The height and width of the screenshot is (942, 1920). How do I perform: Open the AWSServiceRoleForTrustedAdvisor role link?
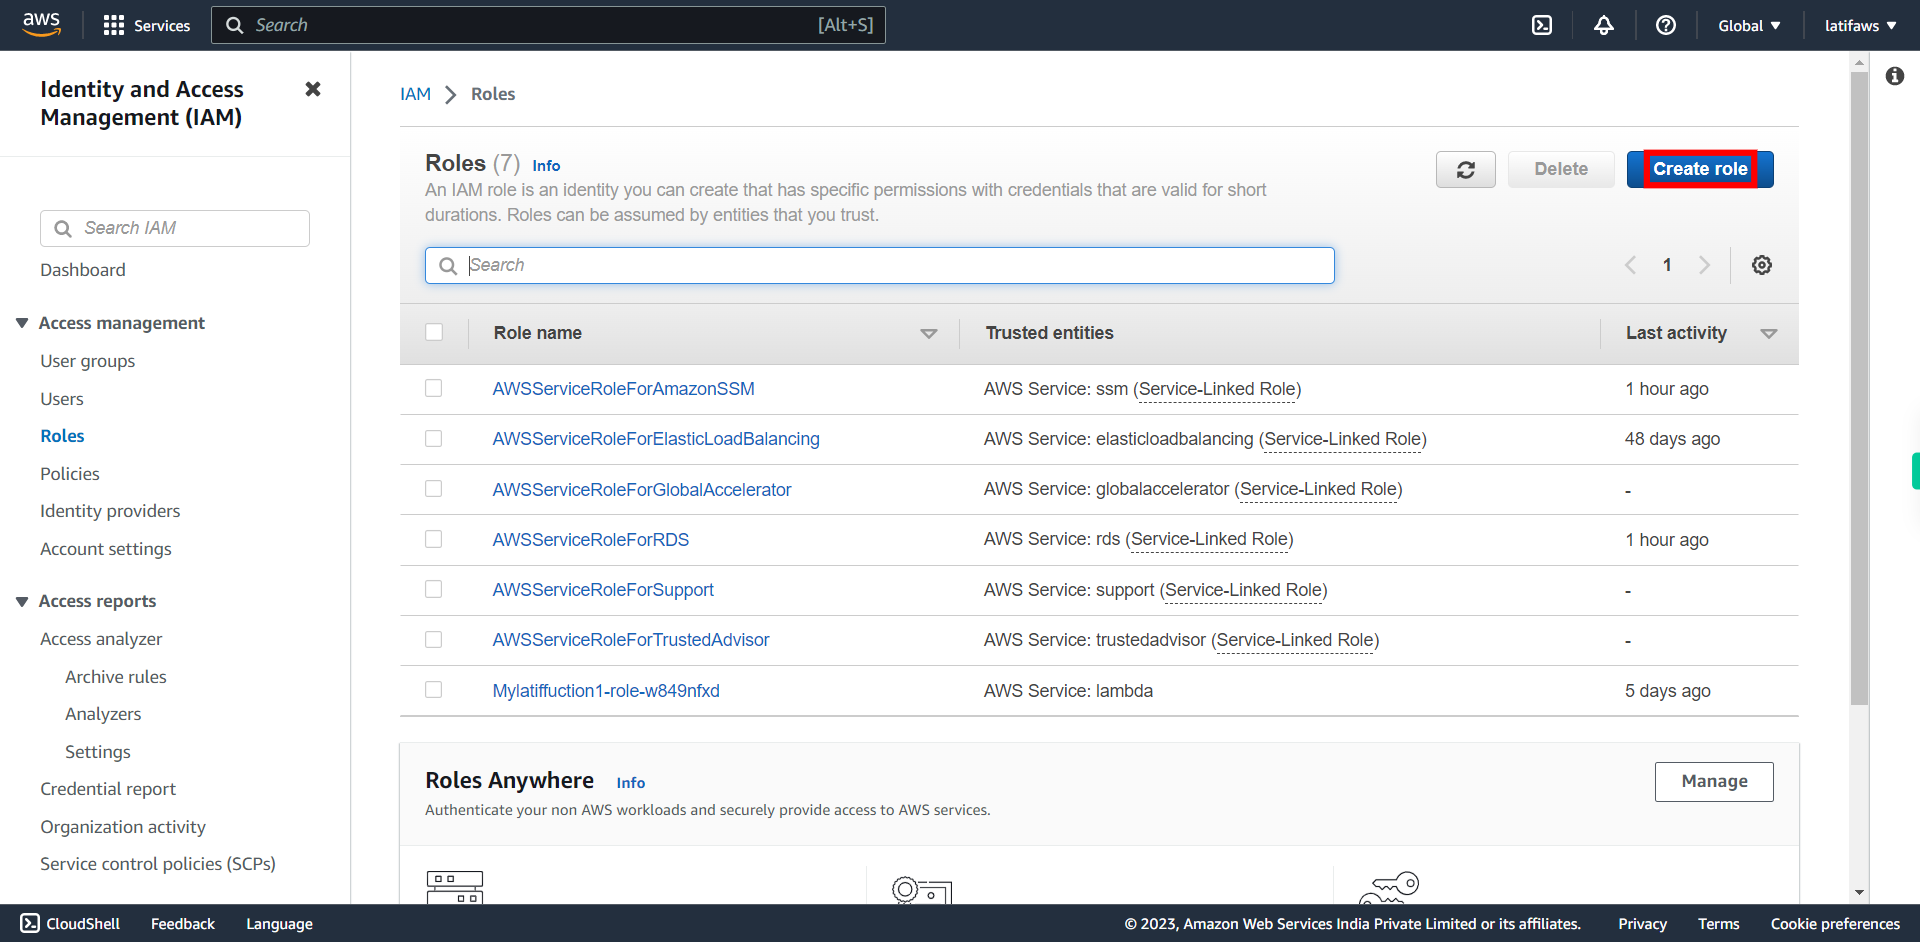point(631,640)
